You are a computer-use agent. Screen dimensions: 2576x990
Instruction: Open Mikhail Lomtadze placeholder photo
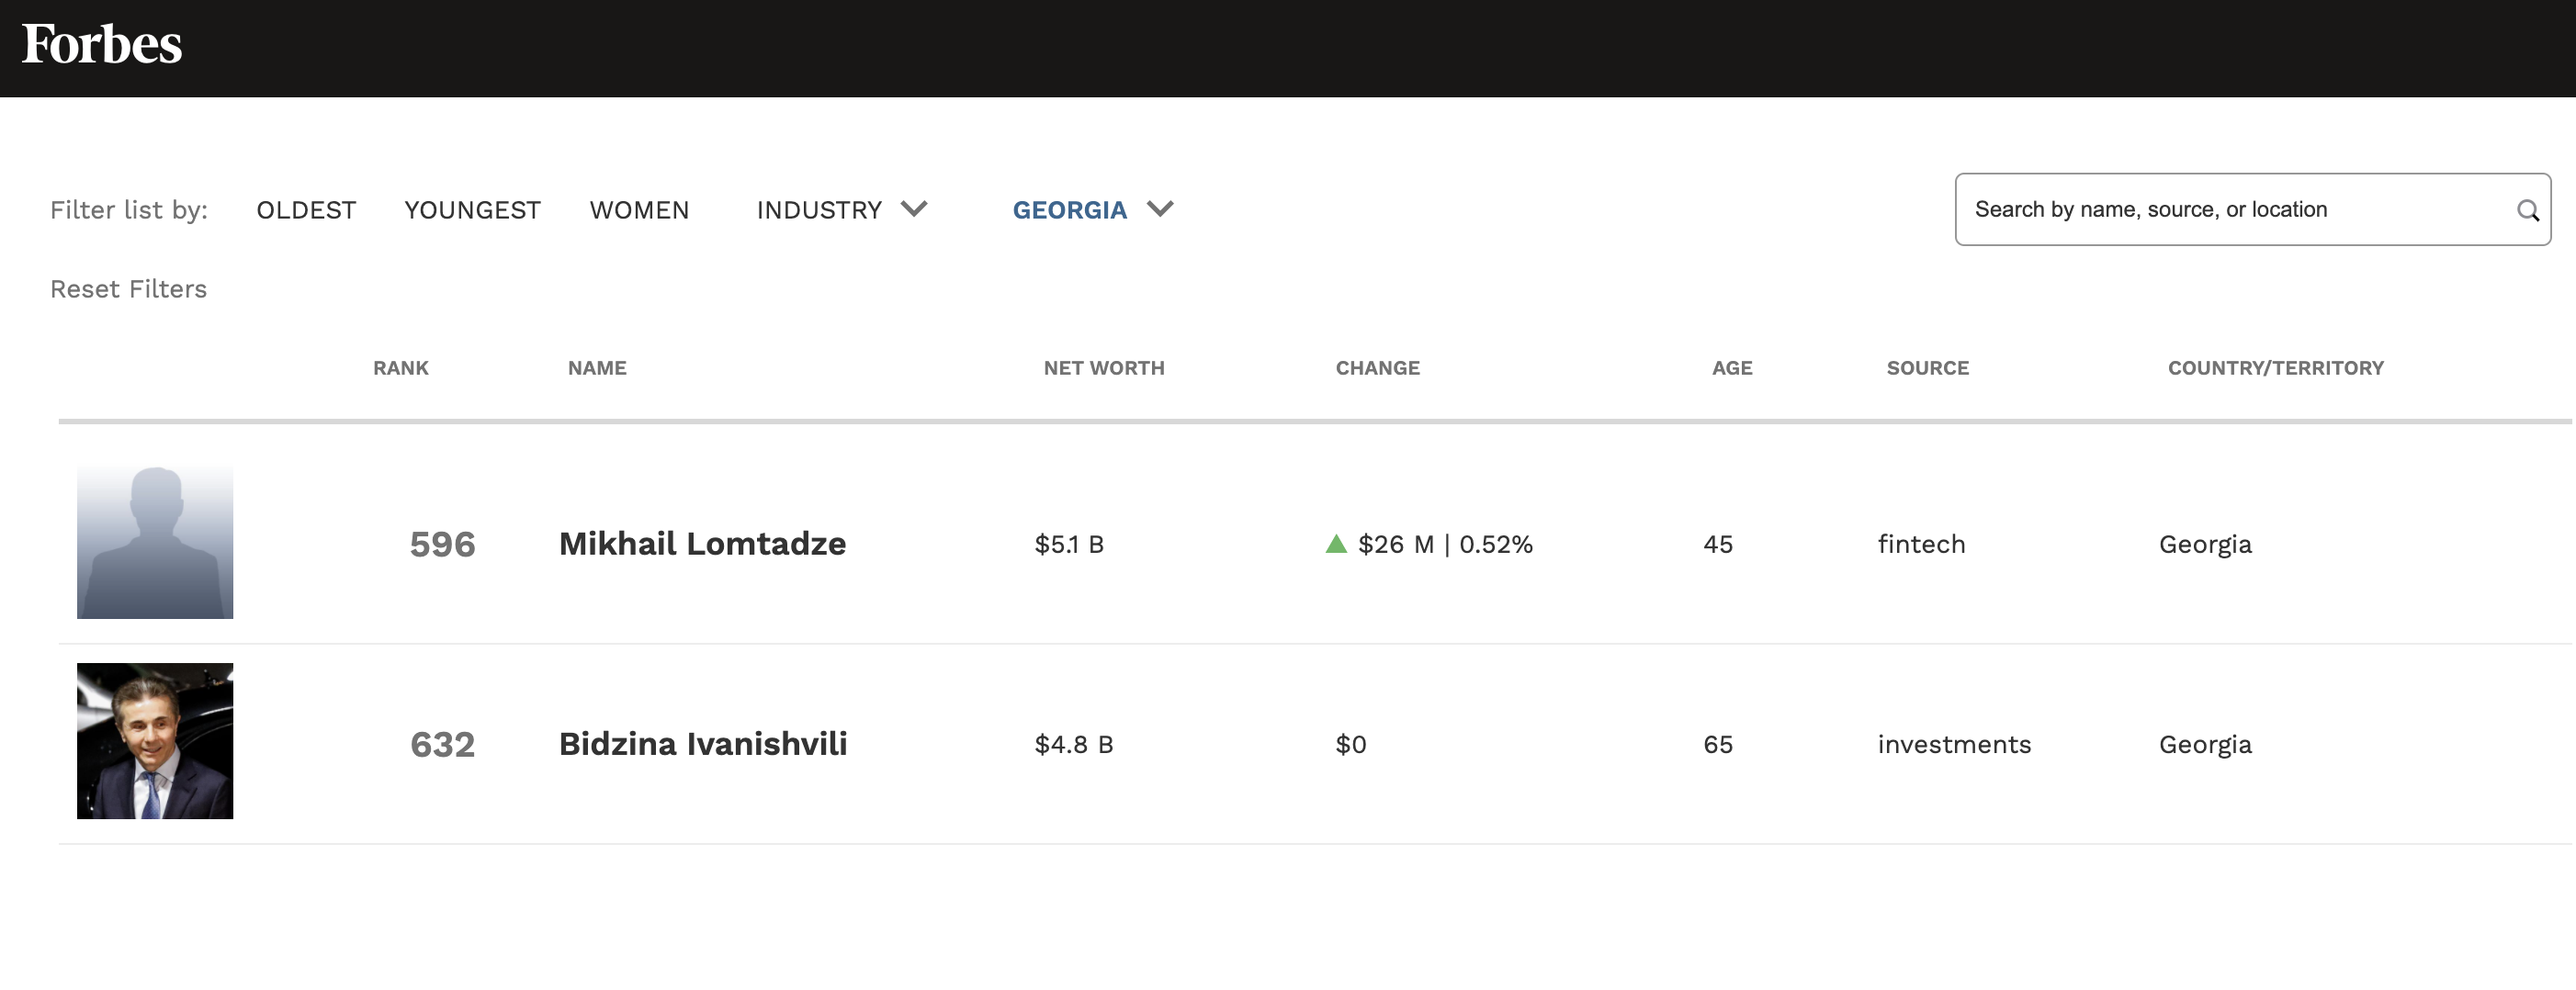tap(155, 541)
